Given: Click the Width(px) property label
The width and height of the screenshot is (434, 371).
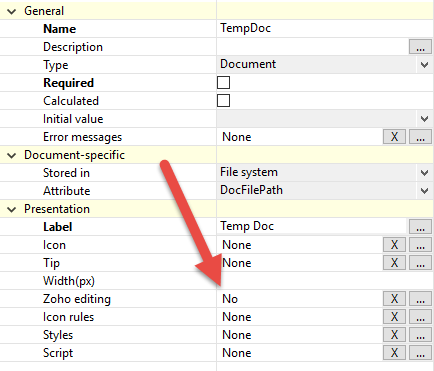Looking at the screenshot, I should (69, 281).
